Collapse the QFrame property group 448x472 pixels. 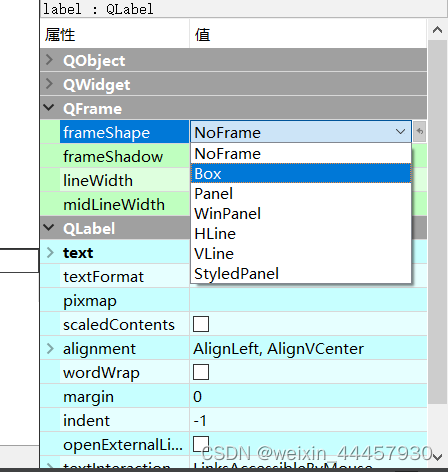click(49, 108)
